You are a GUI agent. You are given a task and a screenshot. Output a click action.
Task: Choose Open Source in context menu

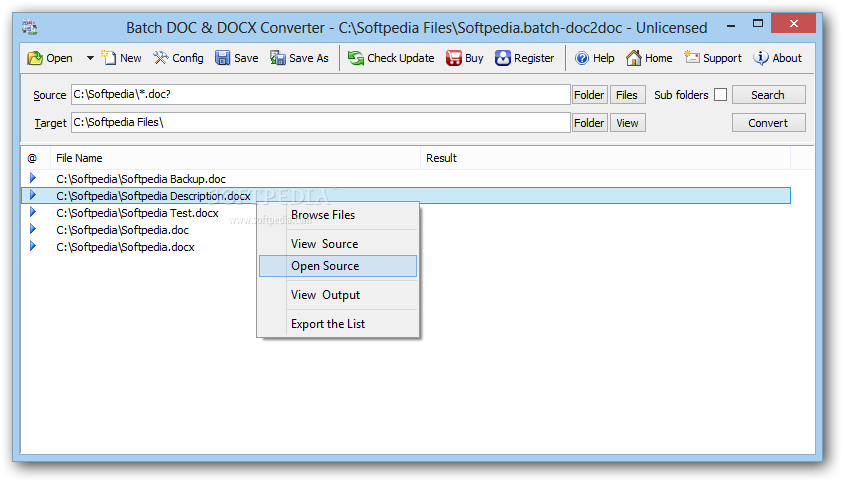click(338, 266)
